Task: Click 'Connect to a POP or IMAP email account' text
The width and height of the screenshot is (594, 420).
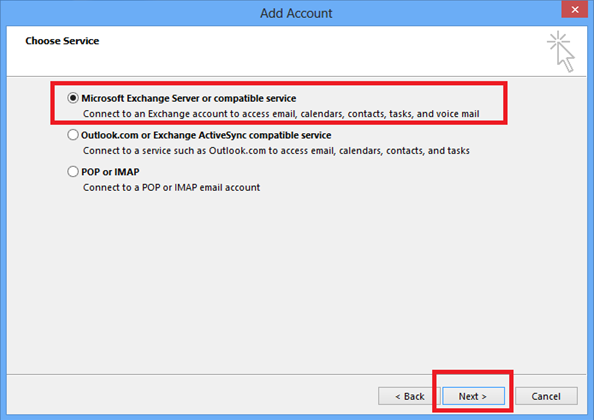Action: click(x=171, y=187)
